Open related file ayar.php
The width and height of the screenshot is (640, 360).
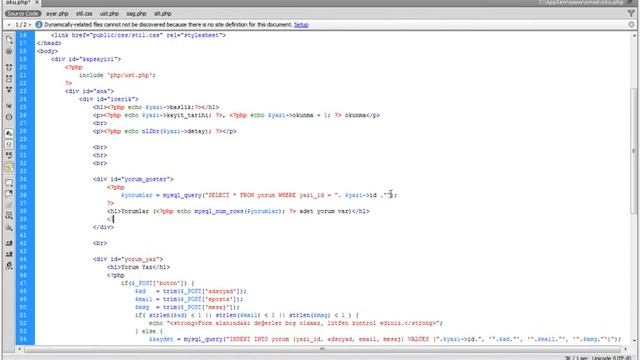click(57, 13)
